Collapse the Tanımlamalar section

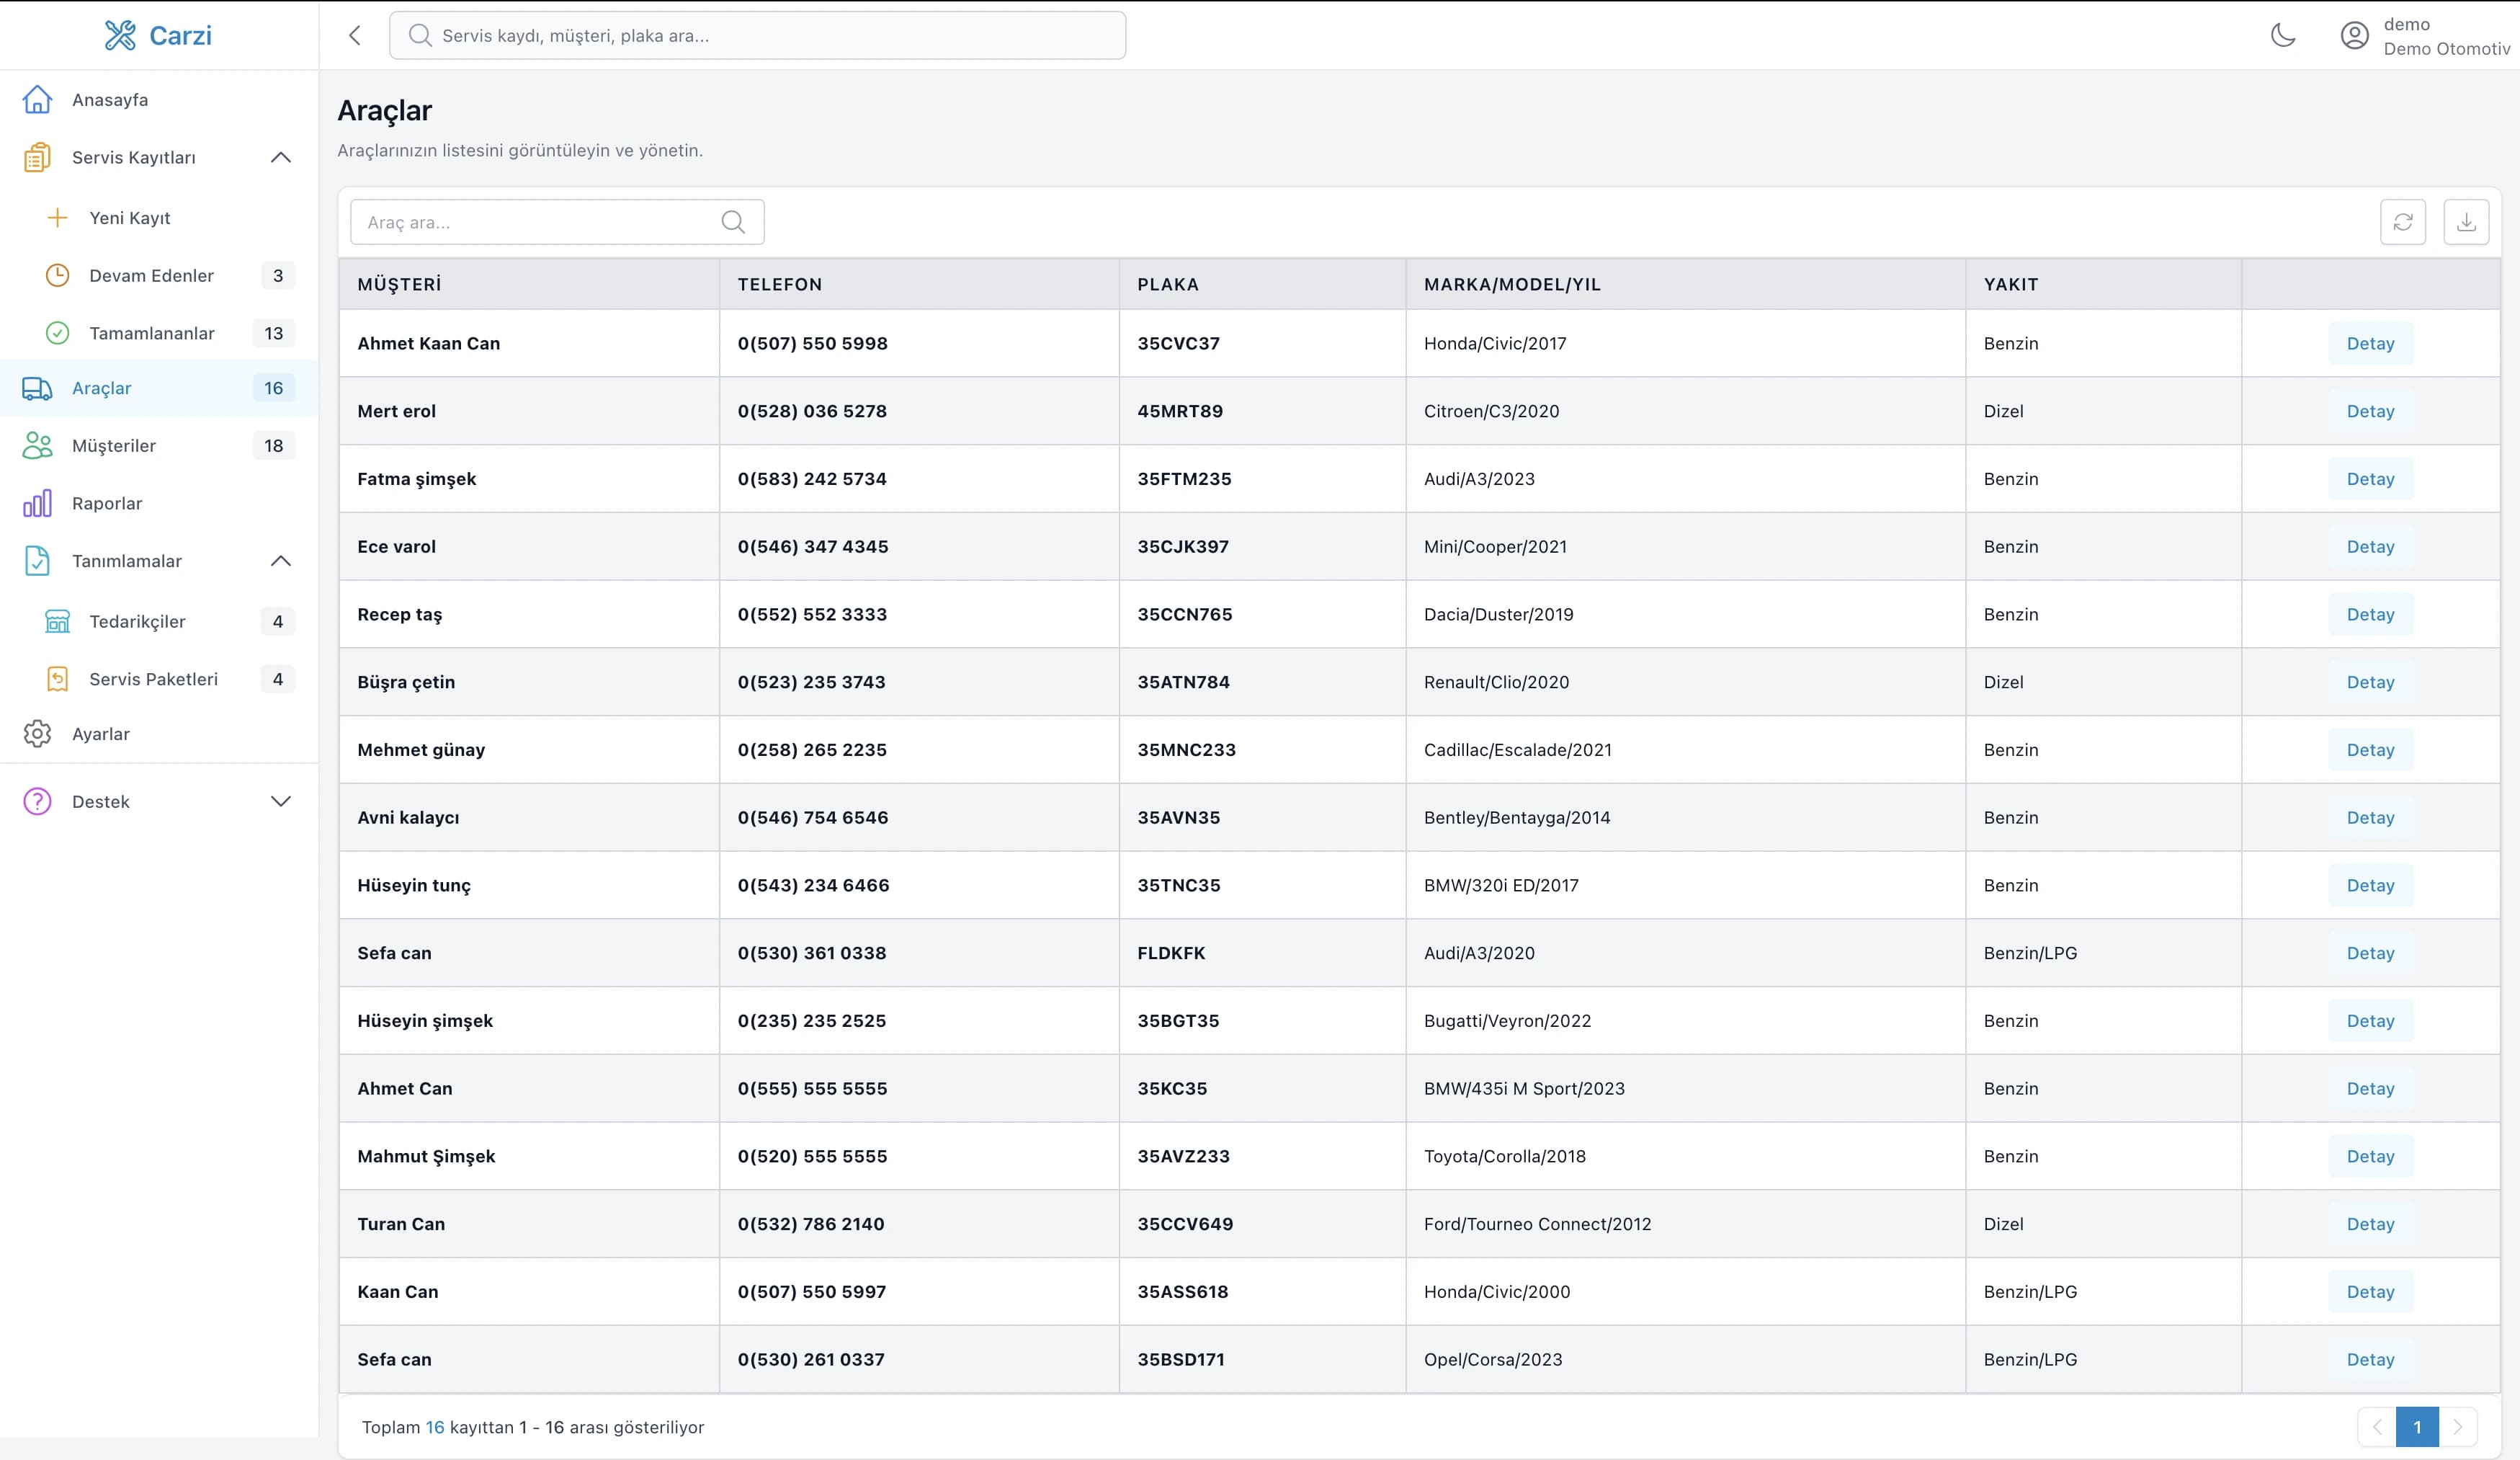[x=281, y=560]
